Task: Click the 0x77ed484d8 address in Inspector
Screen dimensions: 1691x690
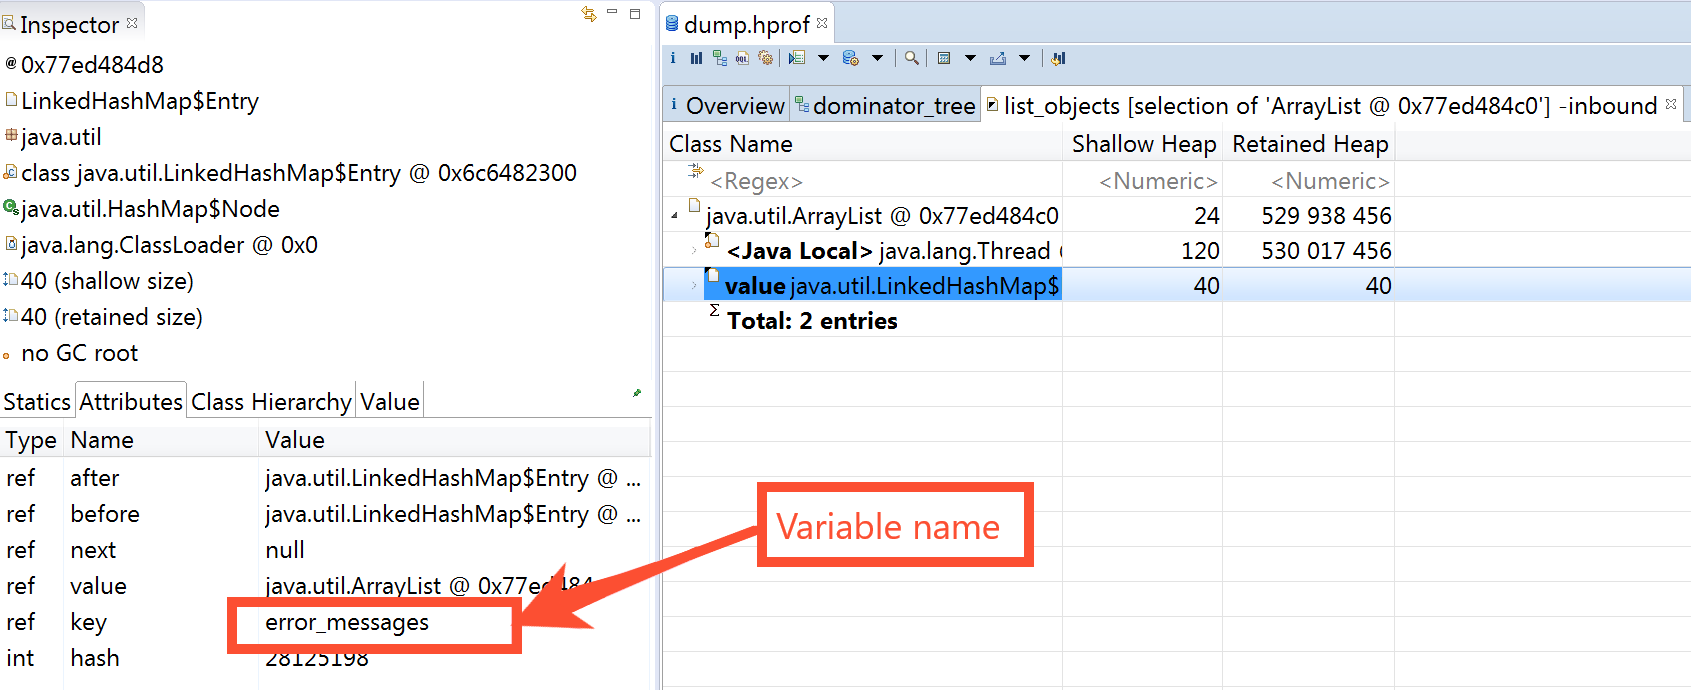Action: (x=92, y=64)
